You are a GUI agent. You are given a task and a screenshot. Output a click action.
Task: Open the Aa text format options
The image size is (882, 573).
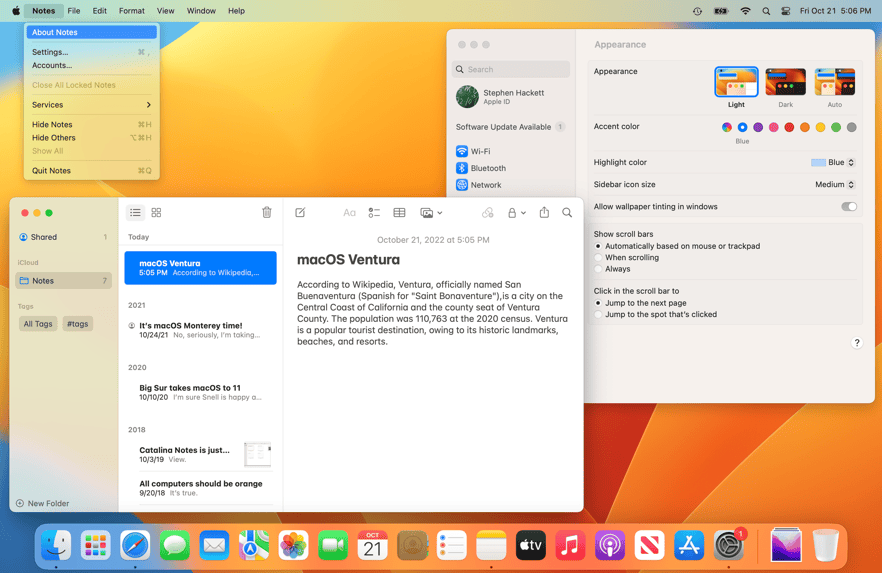pyautogui.click(x=349, y=213)
